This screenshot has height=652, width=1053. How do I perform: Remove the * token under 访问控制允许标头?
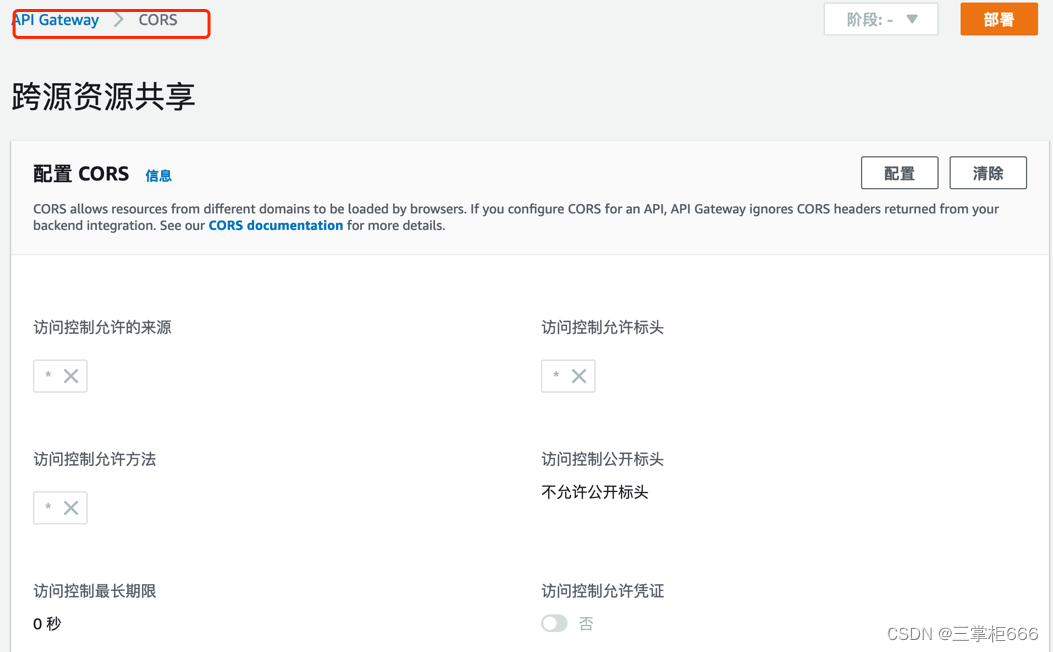click(579, 376)
